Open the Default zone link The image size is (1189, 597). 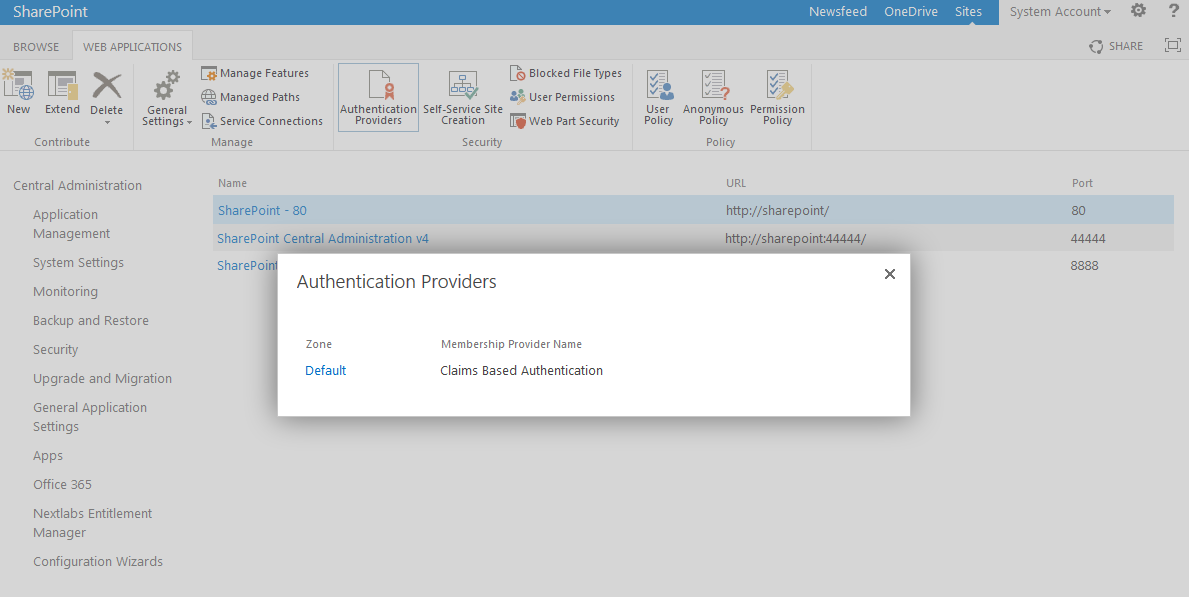(325, 370)
